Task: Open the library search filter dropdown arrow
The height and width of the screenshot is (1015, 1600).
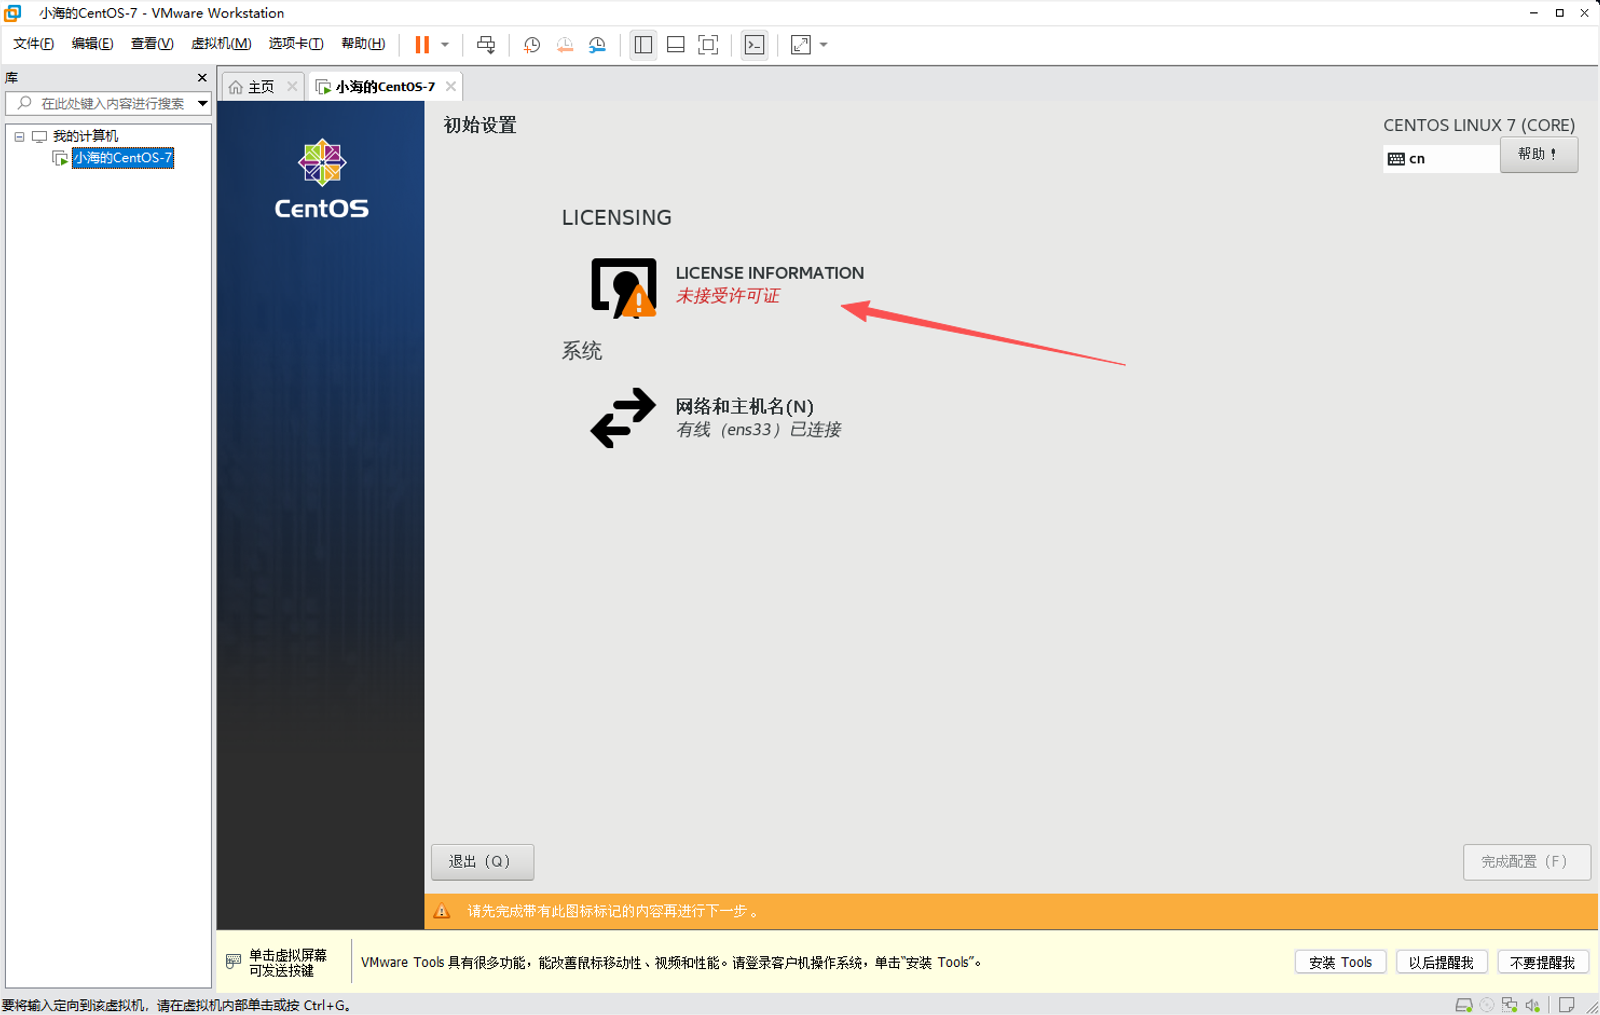Action: 202,103
